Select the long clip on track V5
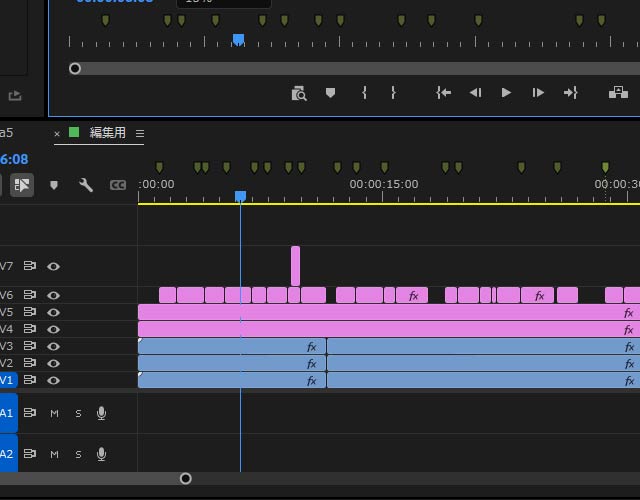Image resolution: width=640 pixels, height=500 pixels. point(389,312)
